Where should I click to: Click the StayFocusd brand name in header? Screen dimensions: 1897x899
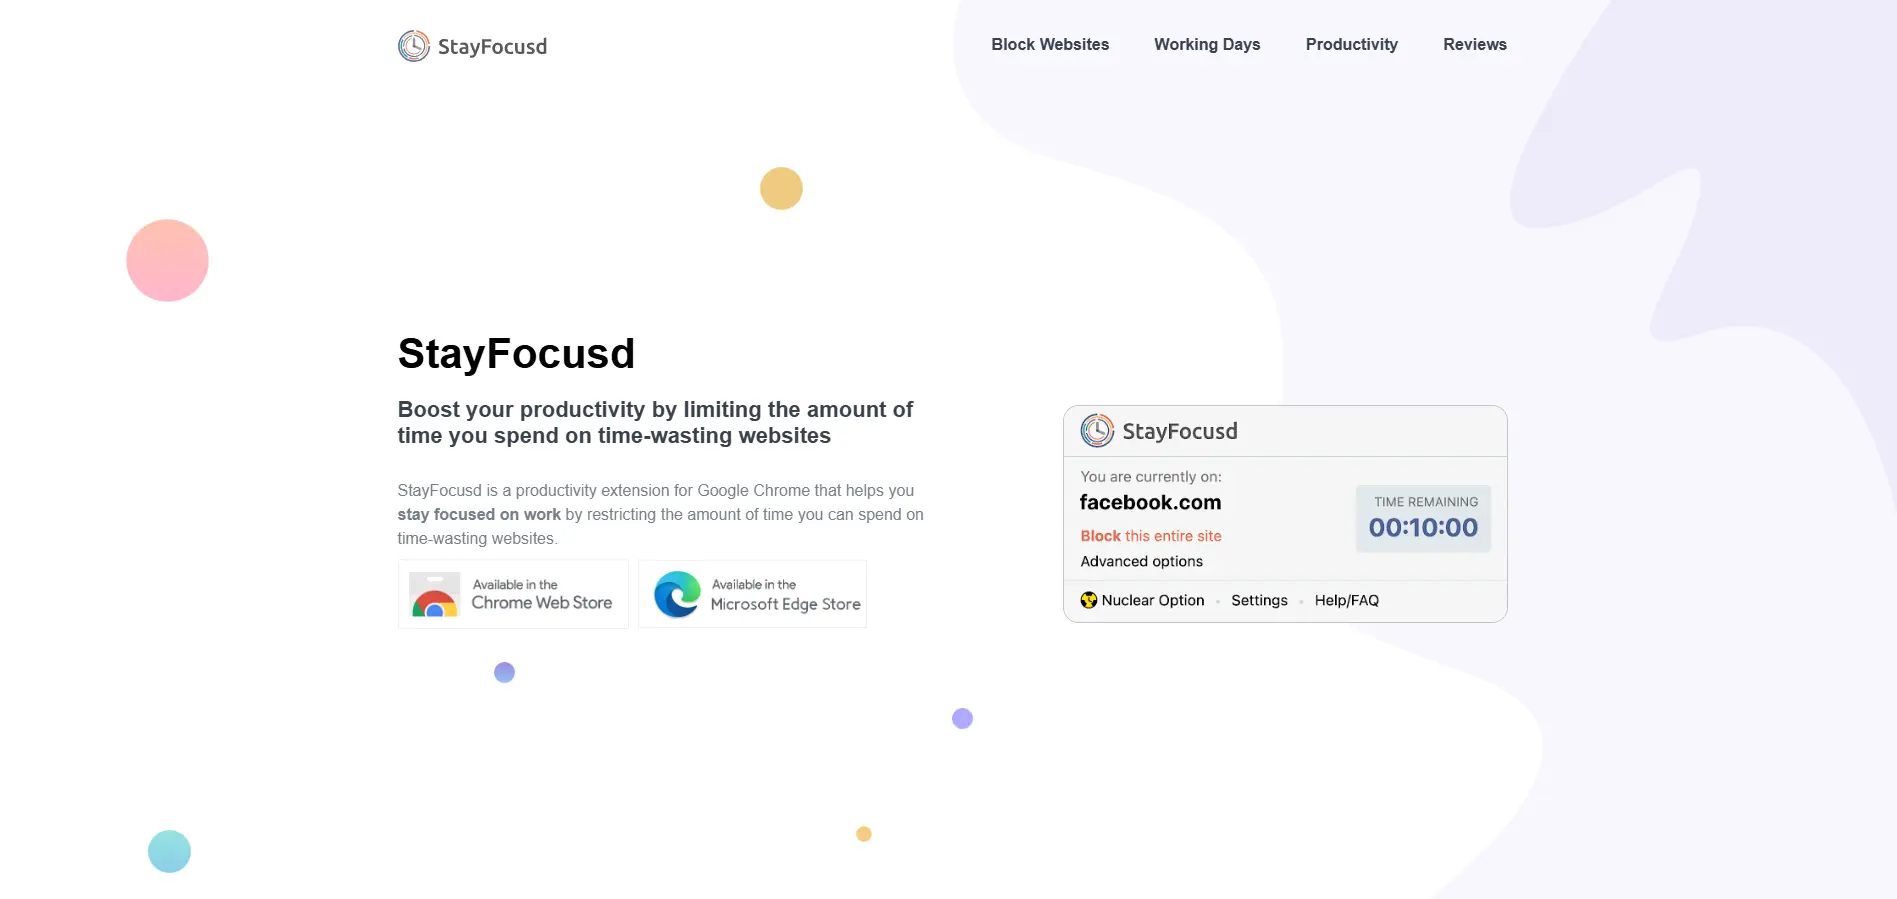click(492, 47)
